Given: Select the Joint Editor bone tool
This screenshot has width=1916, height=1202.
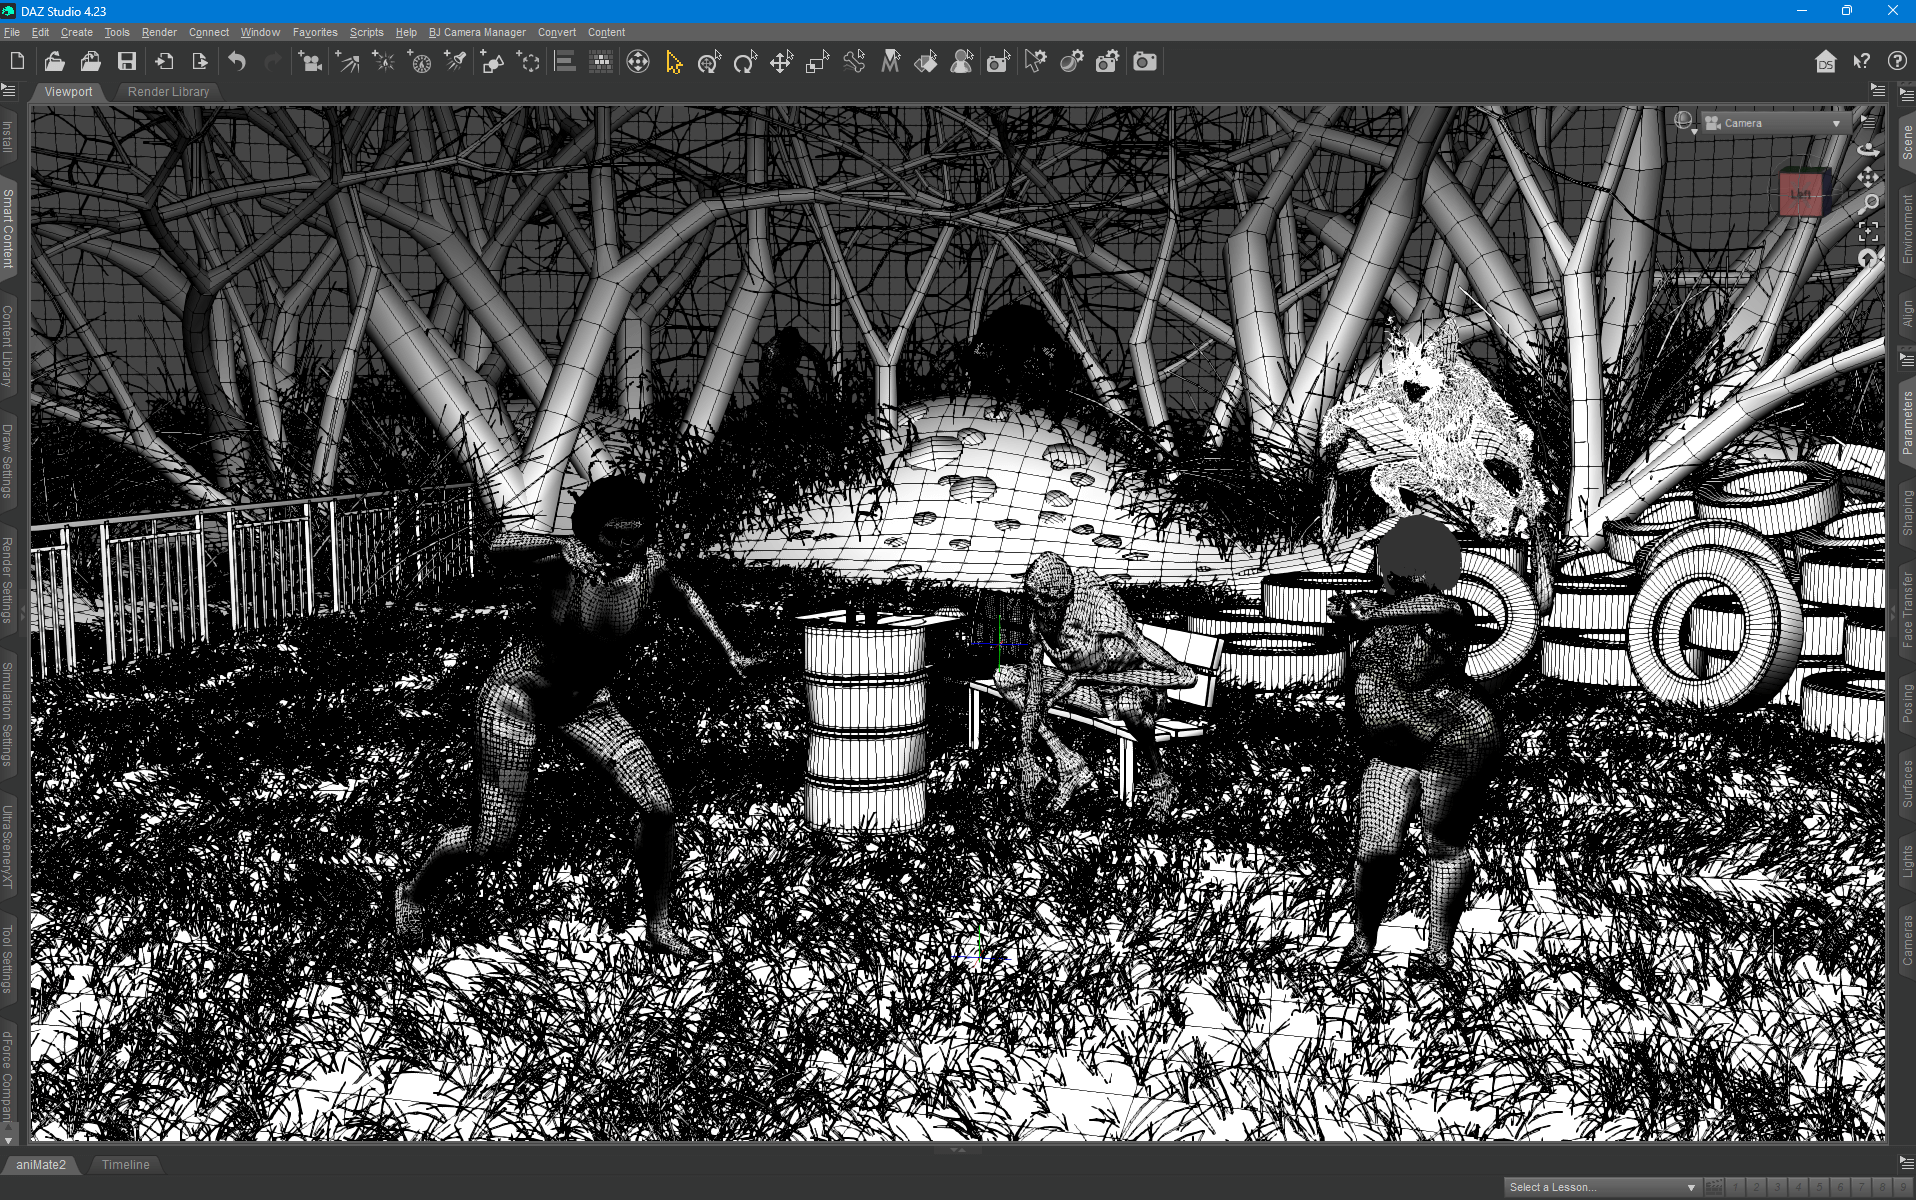Looking at the screenshot, I should [x=854, y=62].
